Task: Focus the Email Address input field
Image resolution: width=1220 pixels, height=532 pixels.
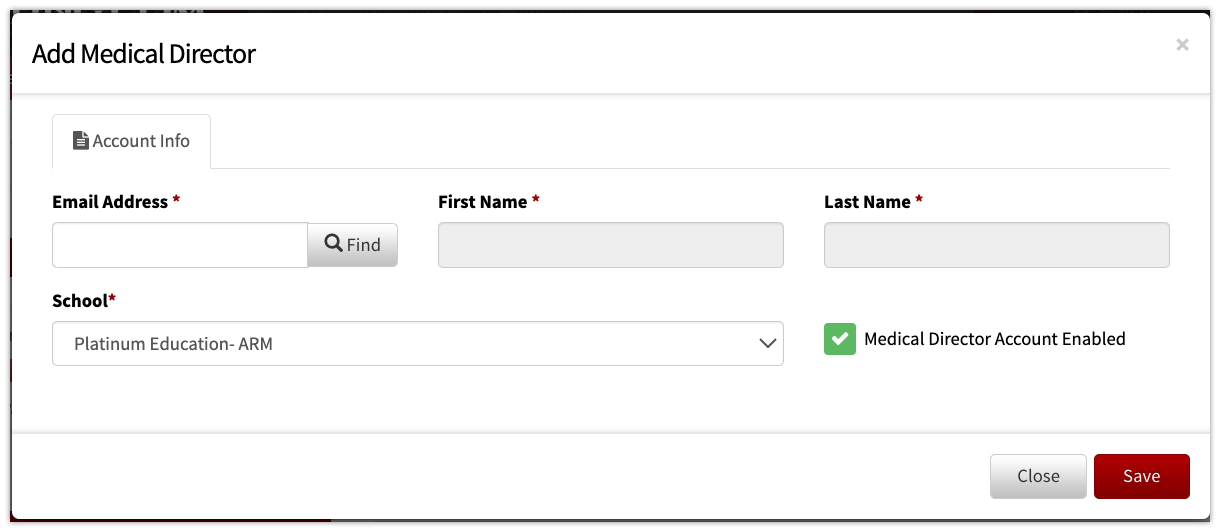Action: point(180,245)
